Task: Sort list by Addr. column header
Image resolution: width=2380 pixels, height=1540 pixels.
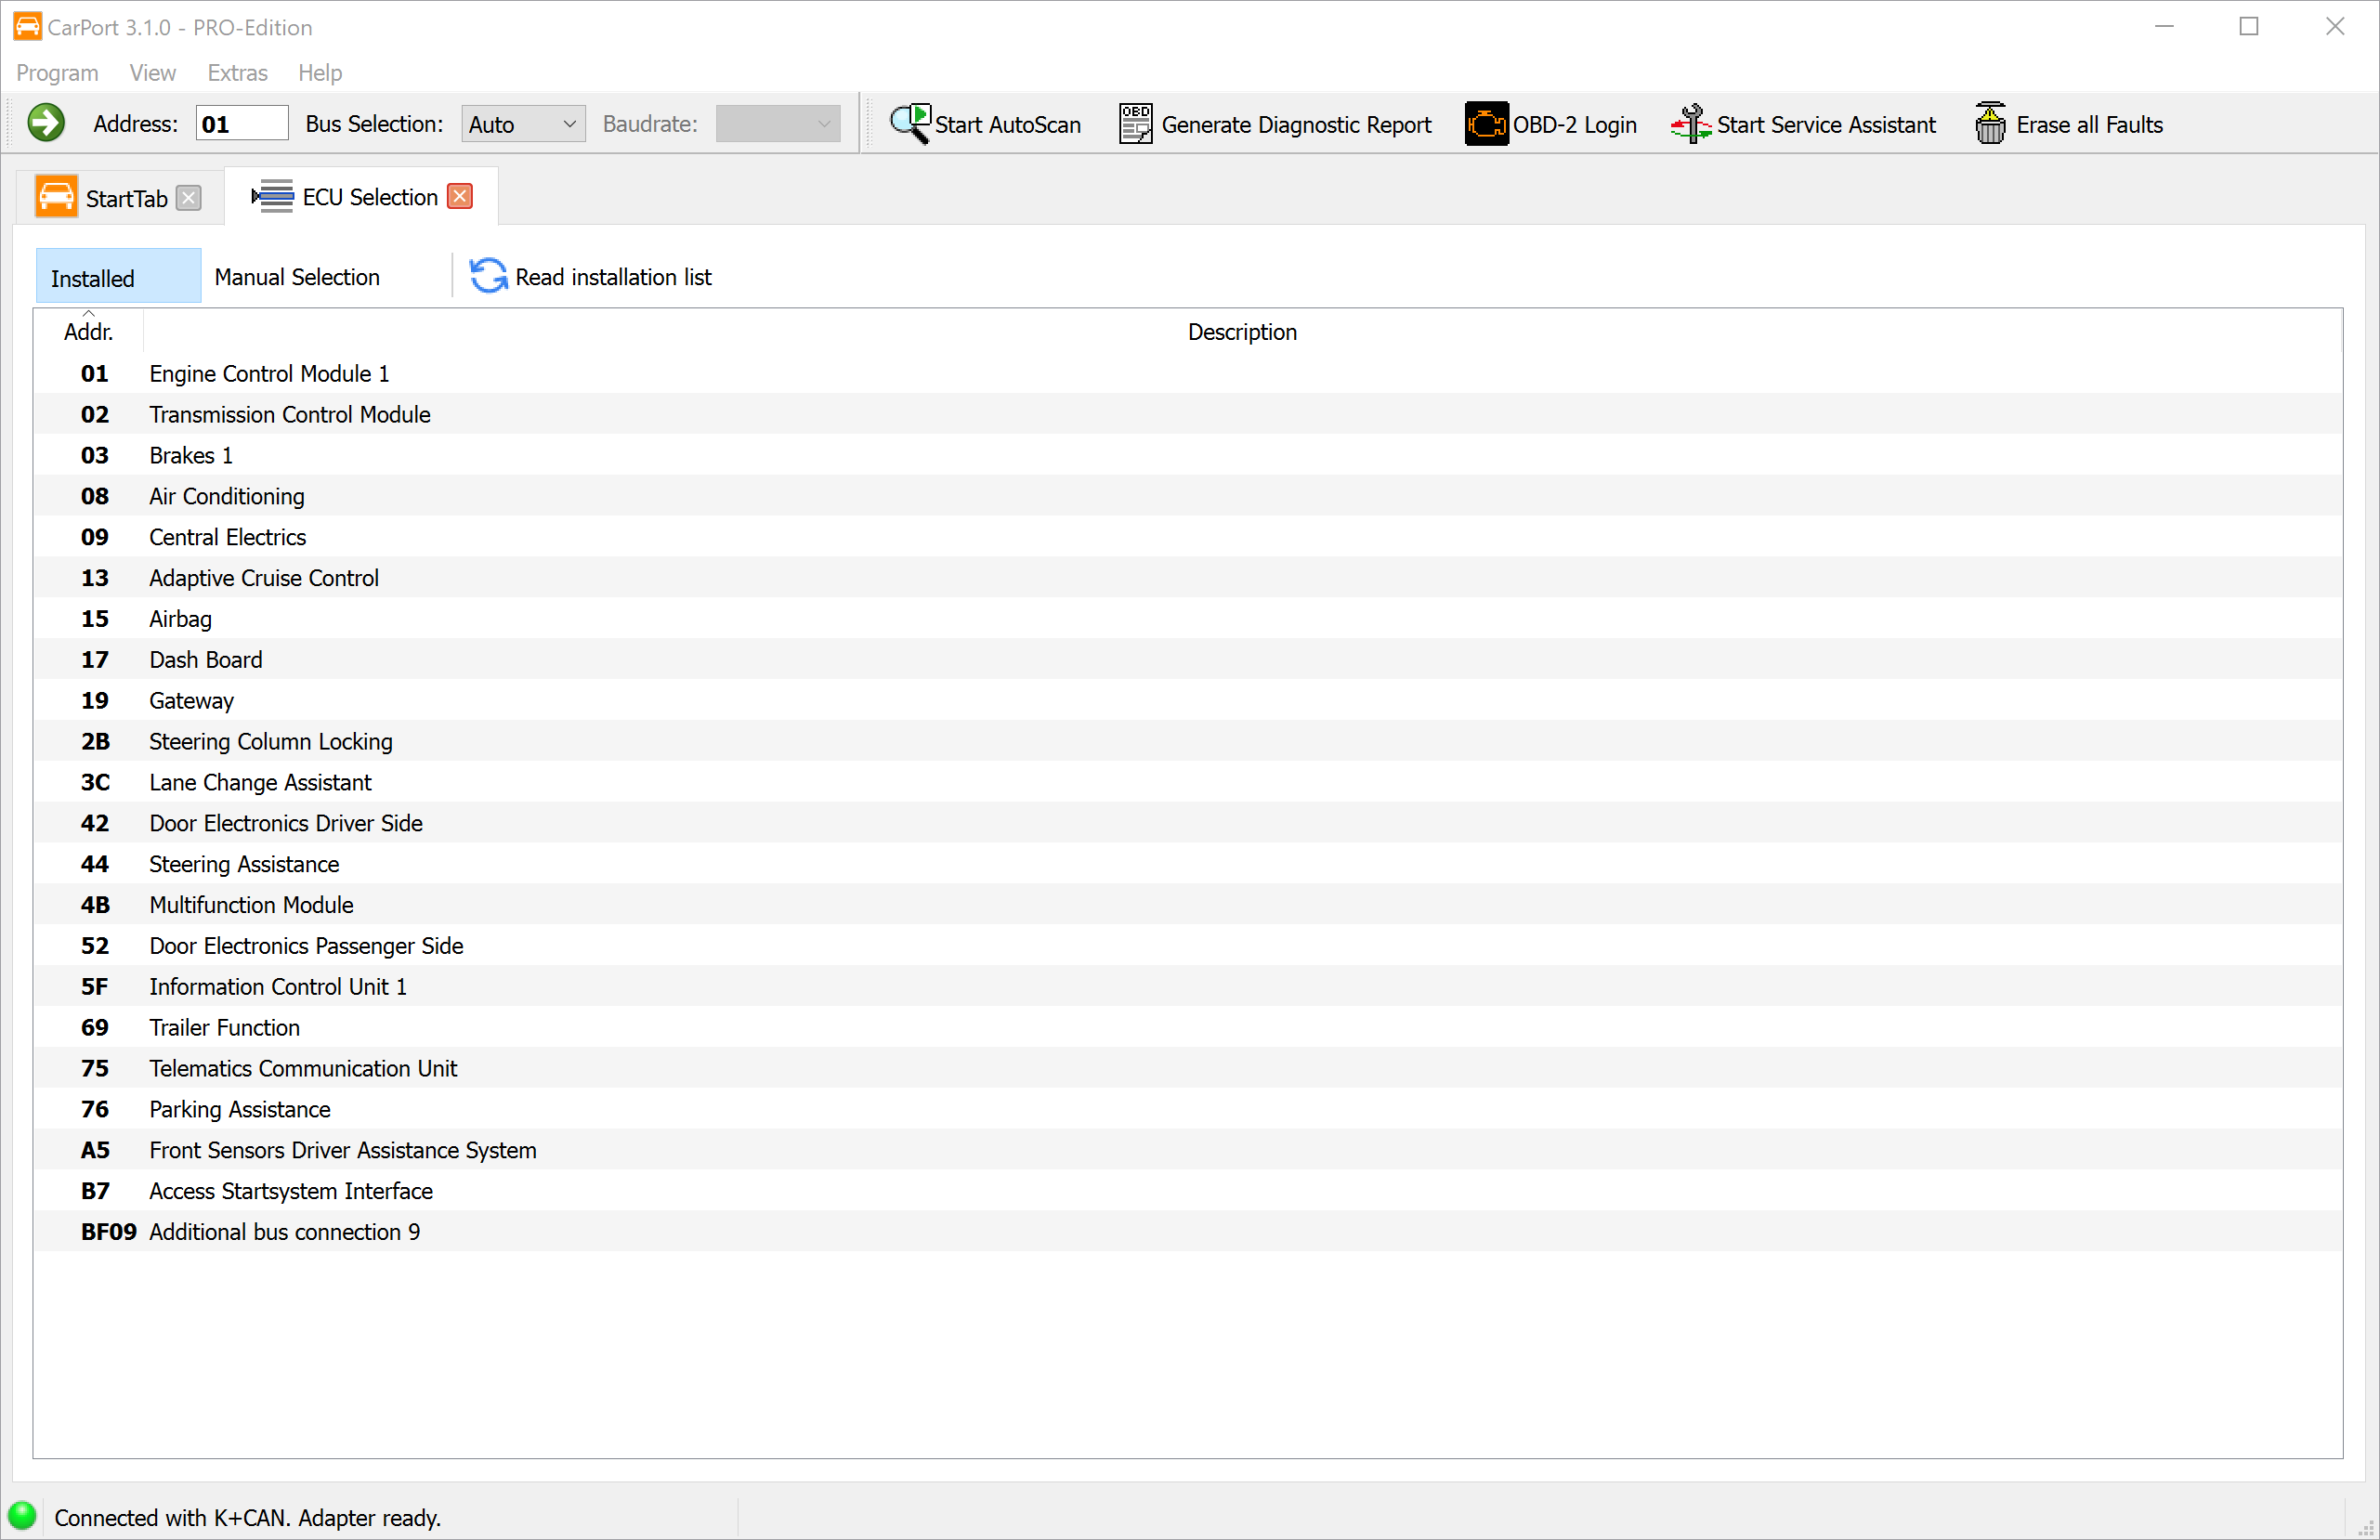Action: pyautogui.click(x=88, y=331)
